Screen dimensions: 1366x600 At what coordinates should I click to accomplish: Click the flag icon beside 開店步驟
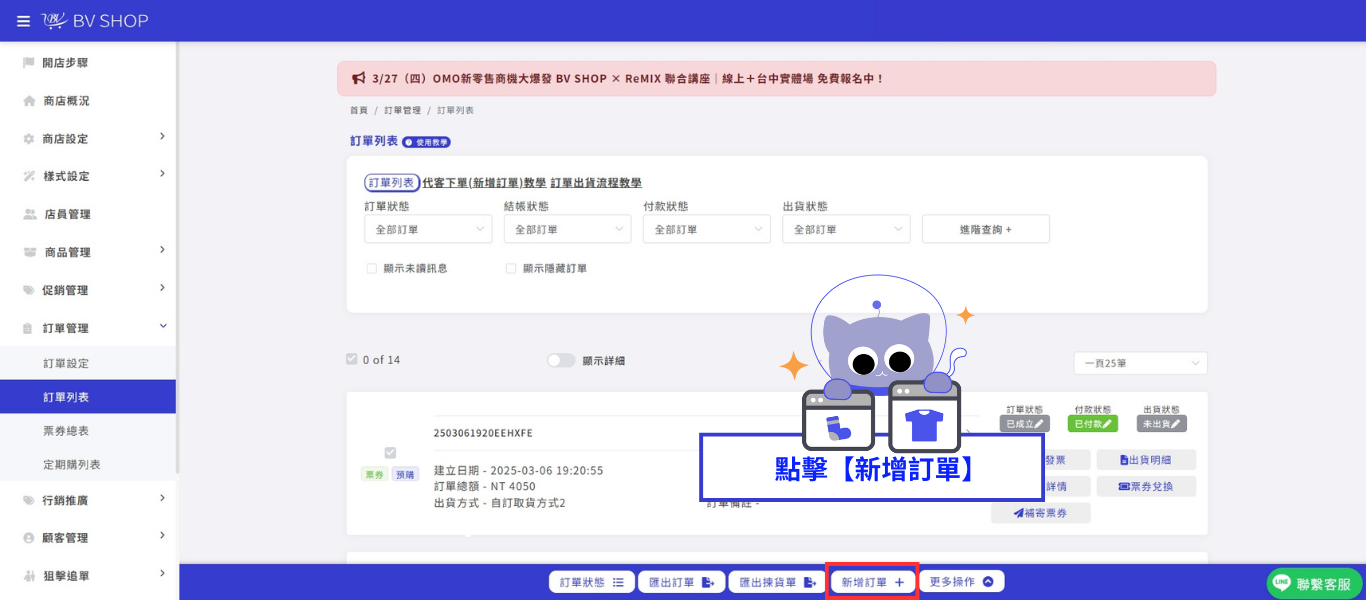(29, 63)
